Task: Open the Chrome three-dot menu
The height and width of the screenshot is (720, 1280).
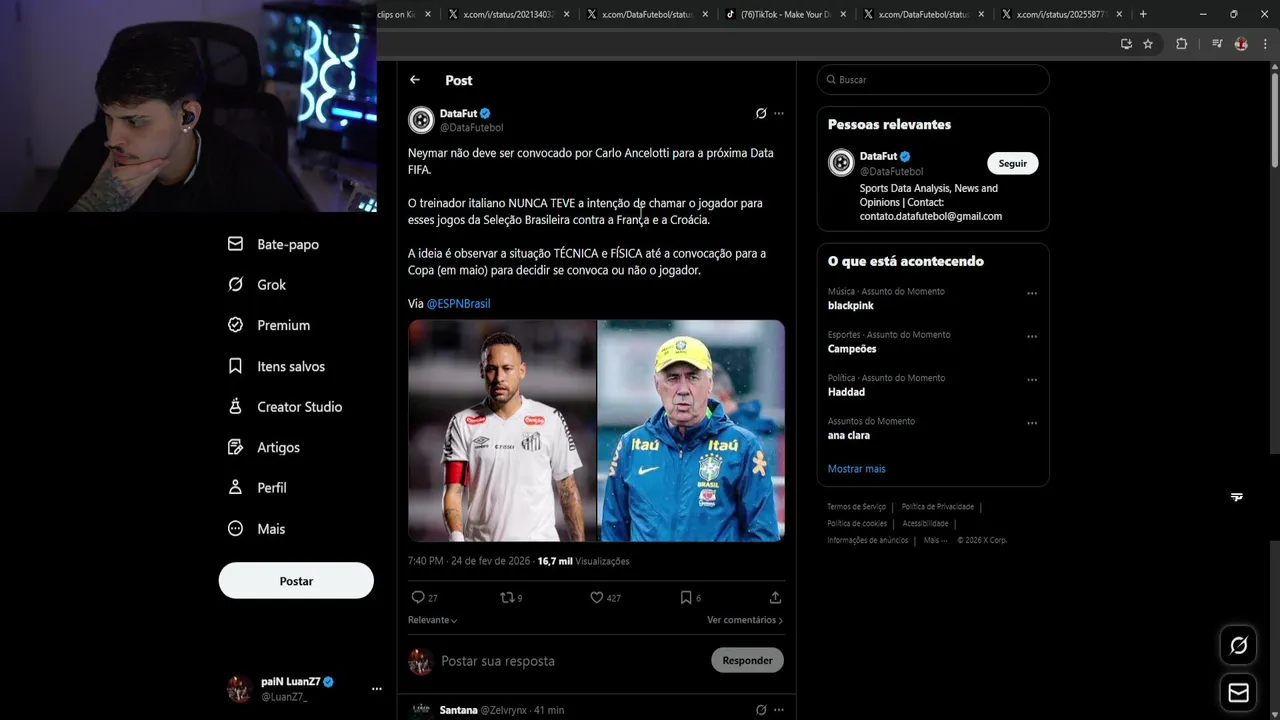Action: click(x=1266, y=44)
